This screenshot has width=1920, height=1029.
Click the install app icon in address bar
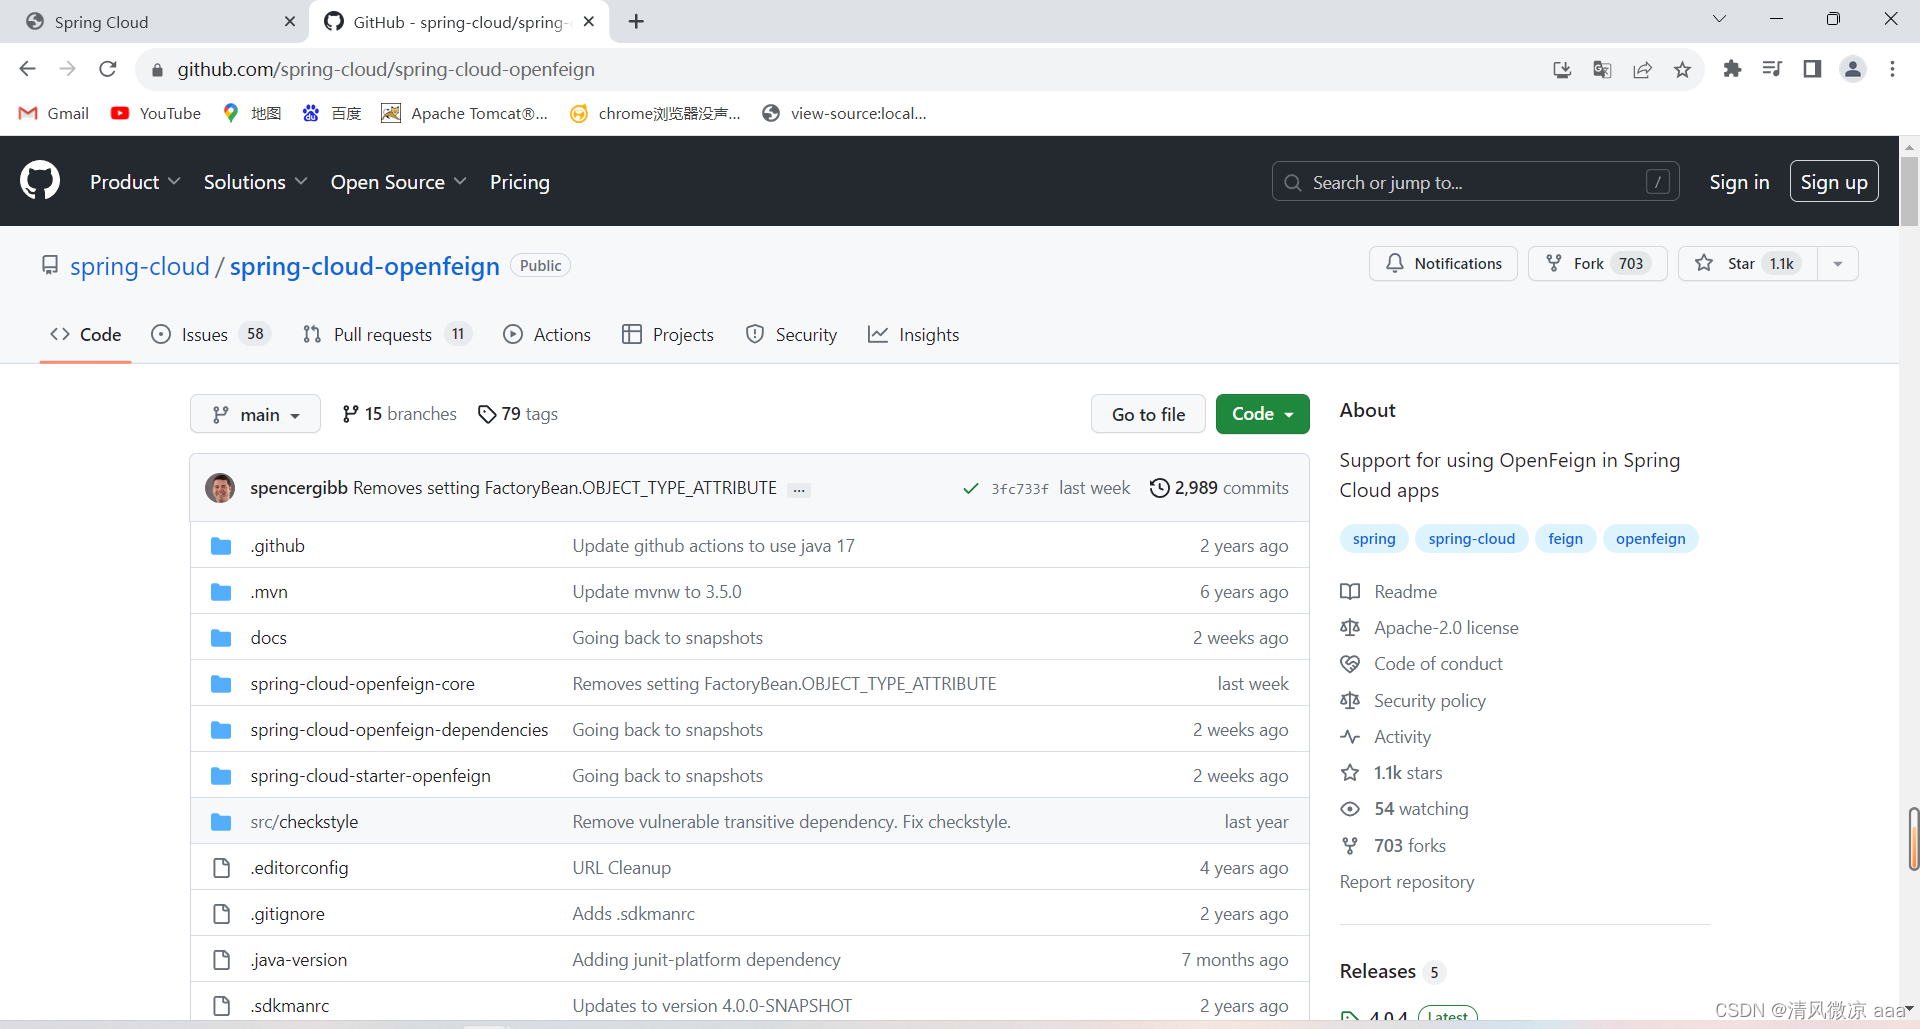coord(1562,69)
